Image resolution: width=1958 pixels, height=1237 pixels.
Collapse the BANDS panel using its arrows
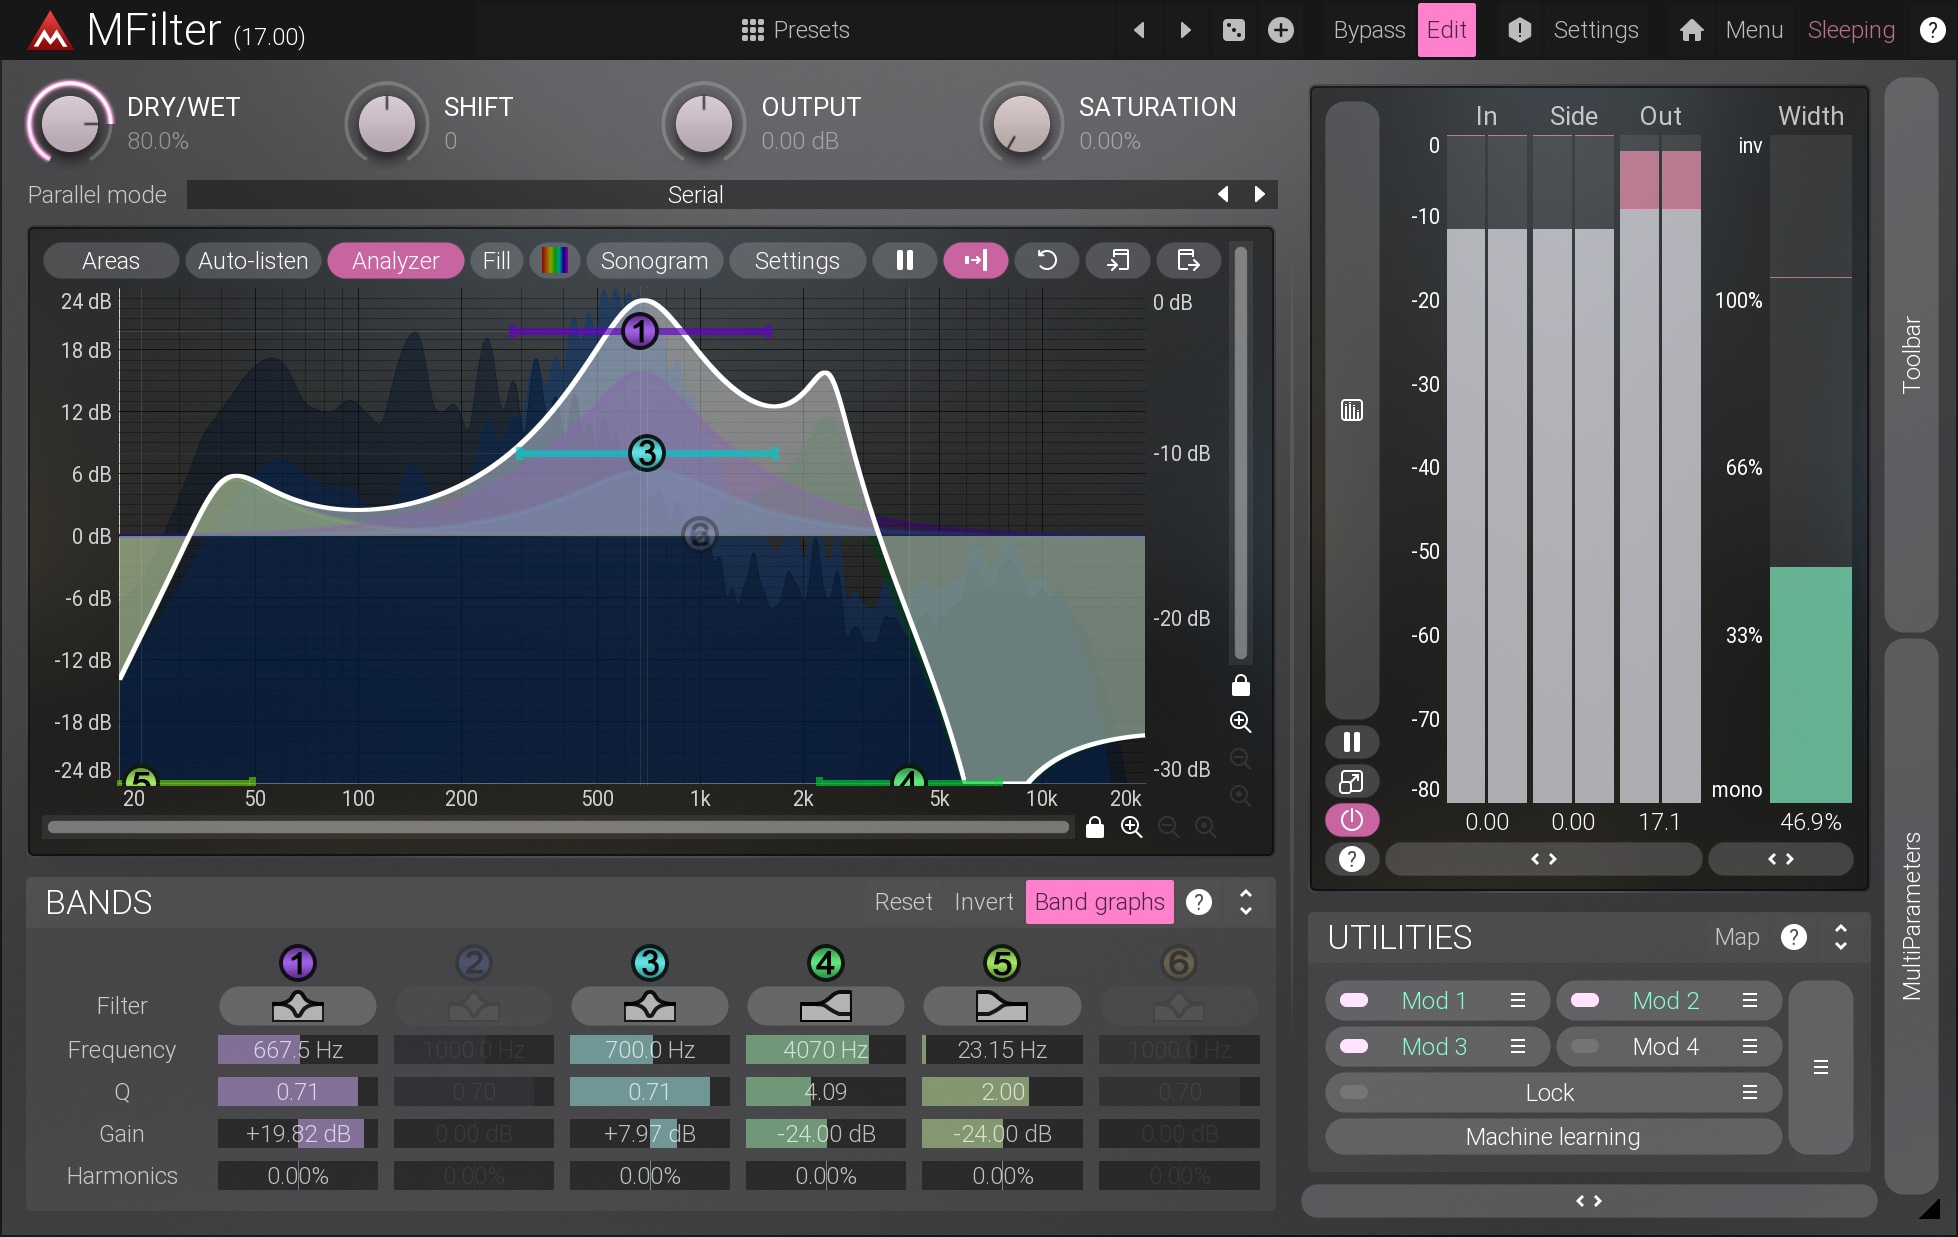pos(1245,902)
